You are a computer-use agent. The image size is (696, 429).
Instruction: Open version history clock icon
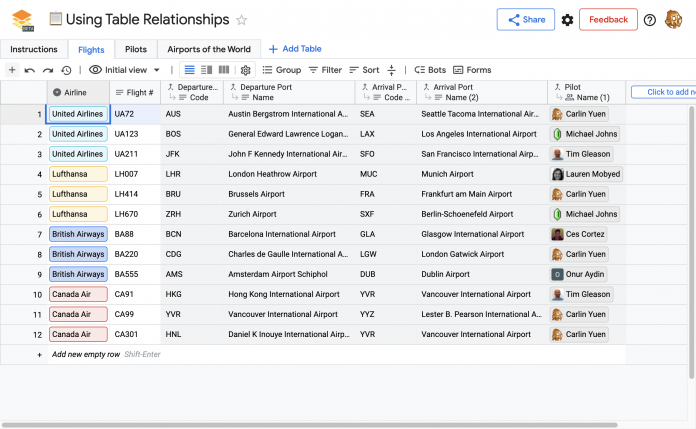[66, 70]
